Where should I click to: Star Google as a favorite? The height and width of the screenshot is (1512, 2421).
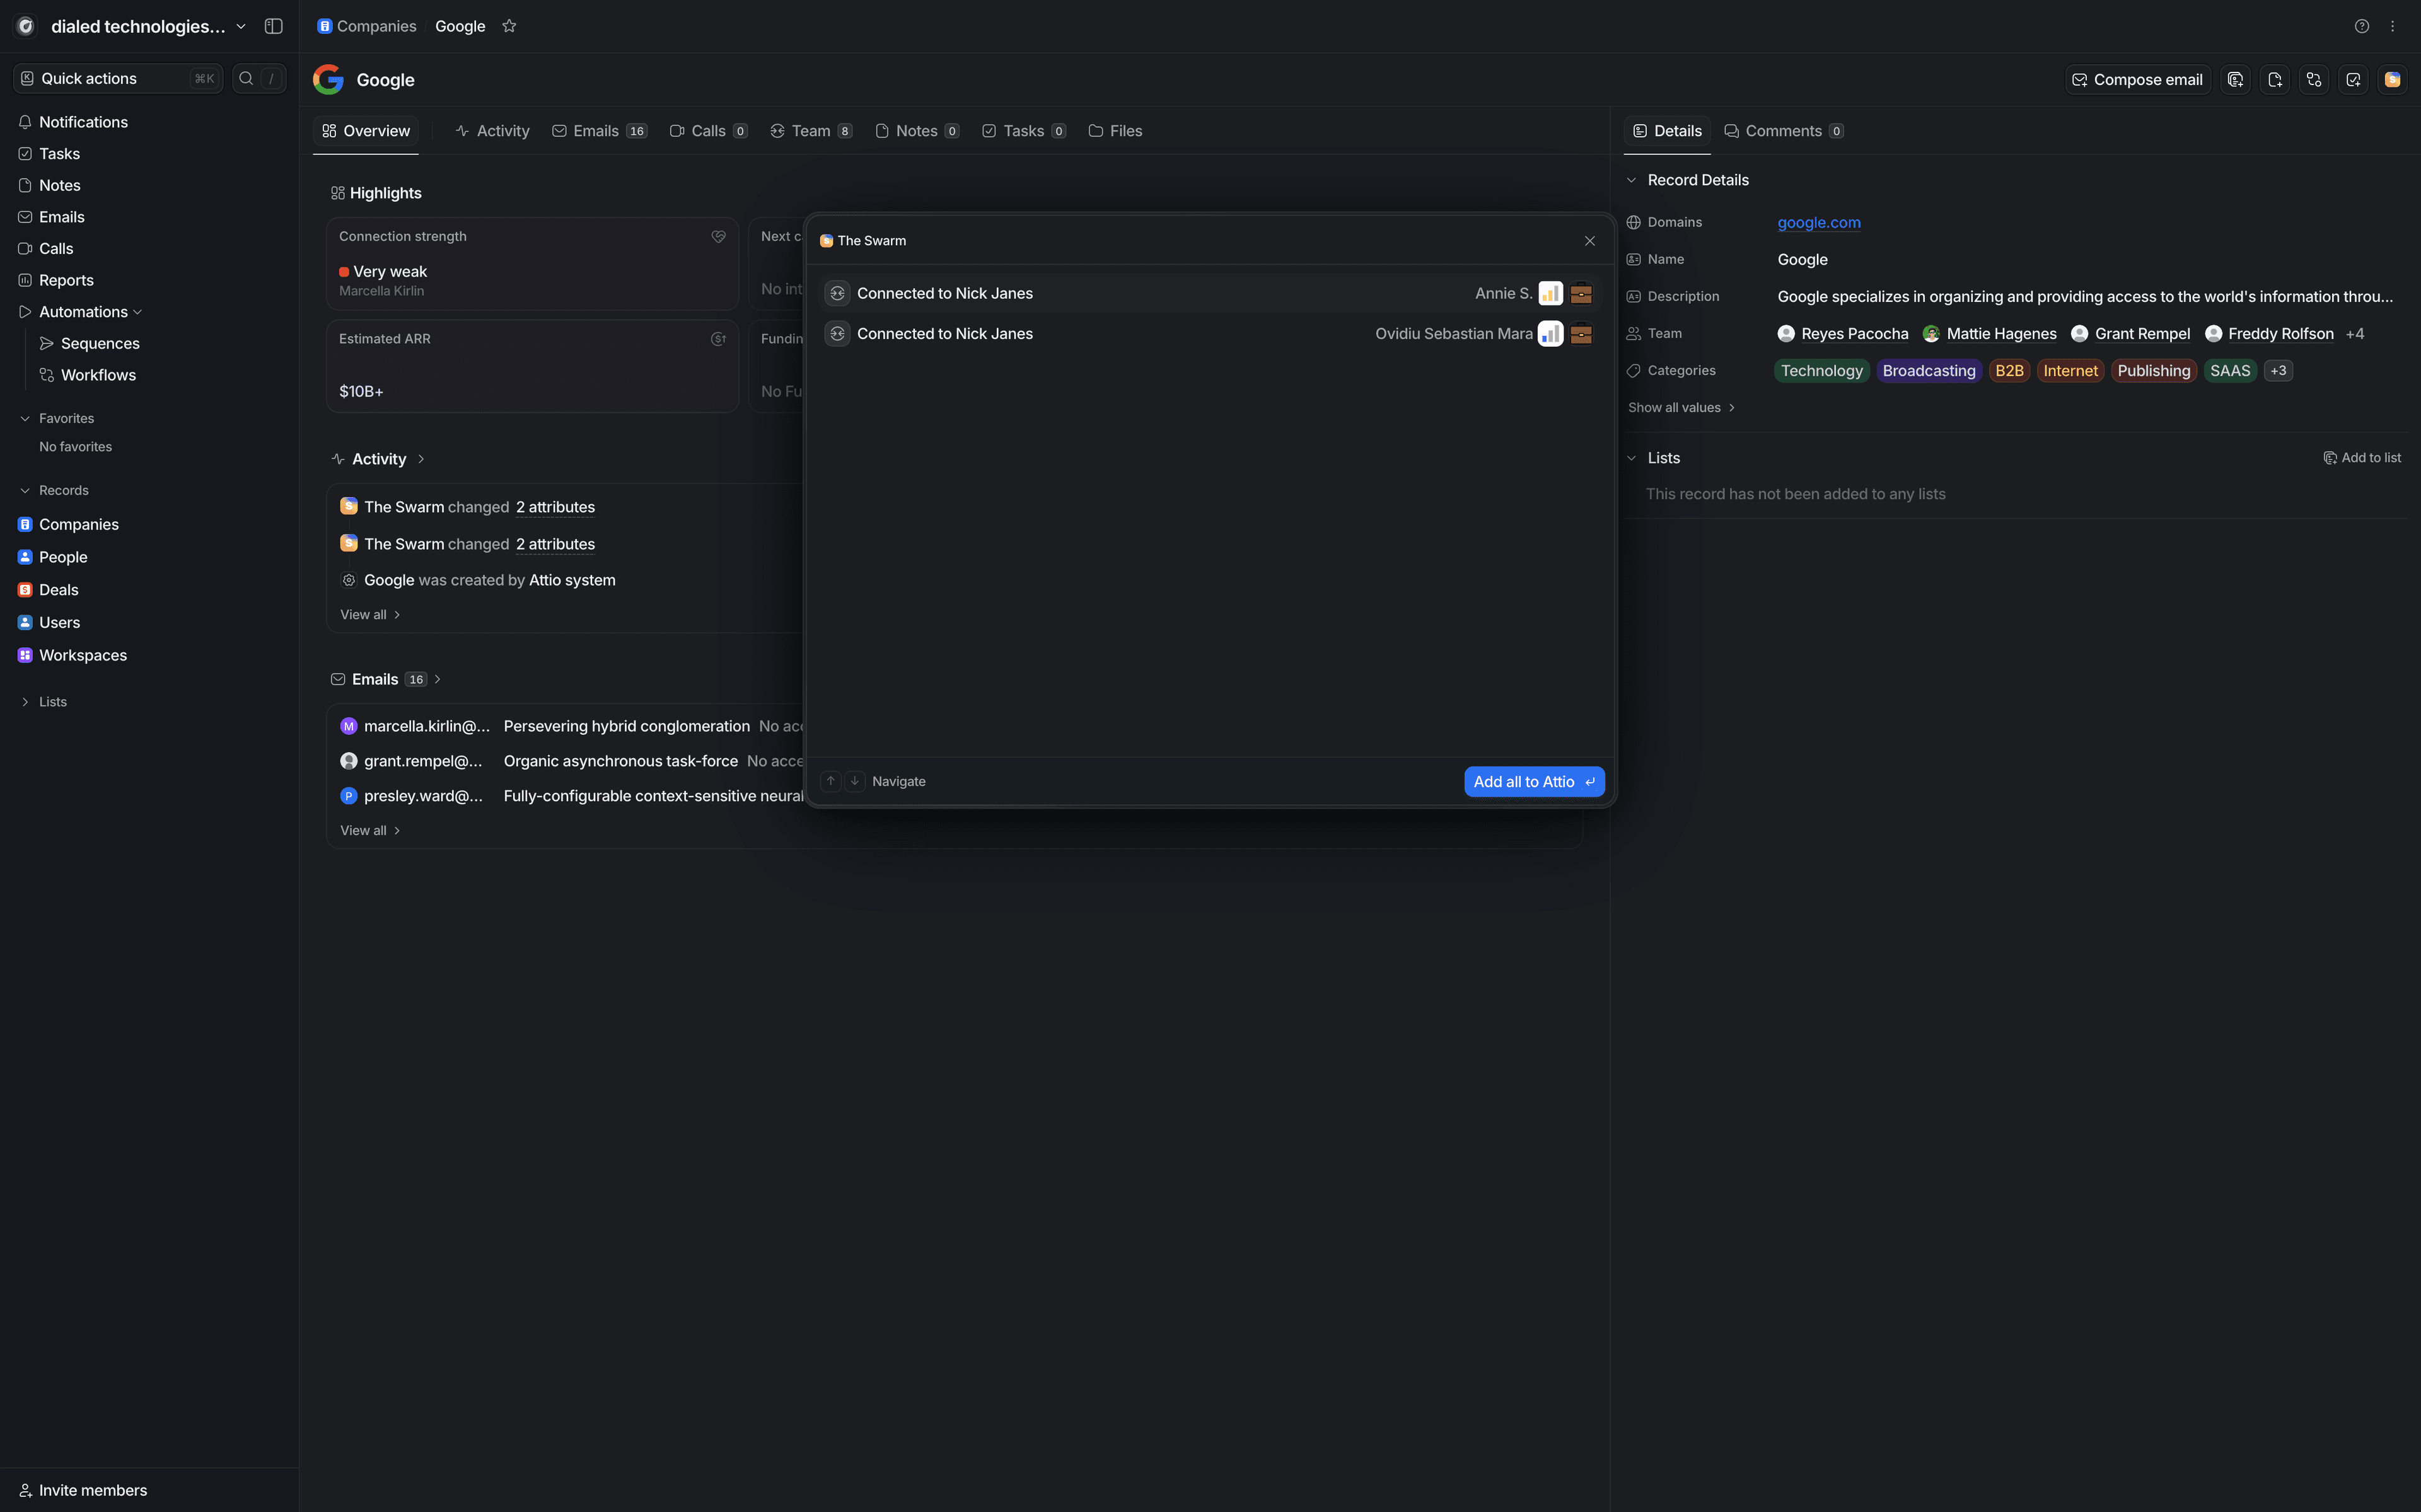pos(509,26)
